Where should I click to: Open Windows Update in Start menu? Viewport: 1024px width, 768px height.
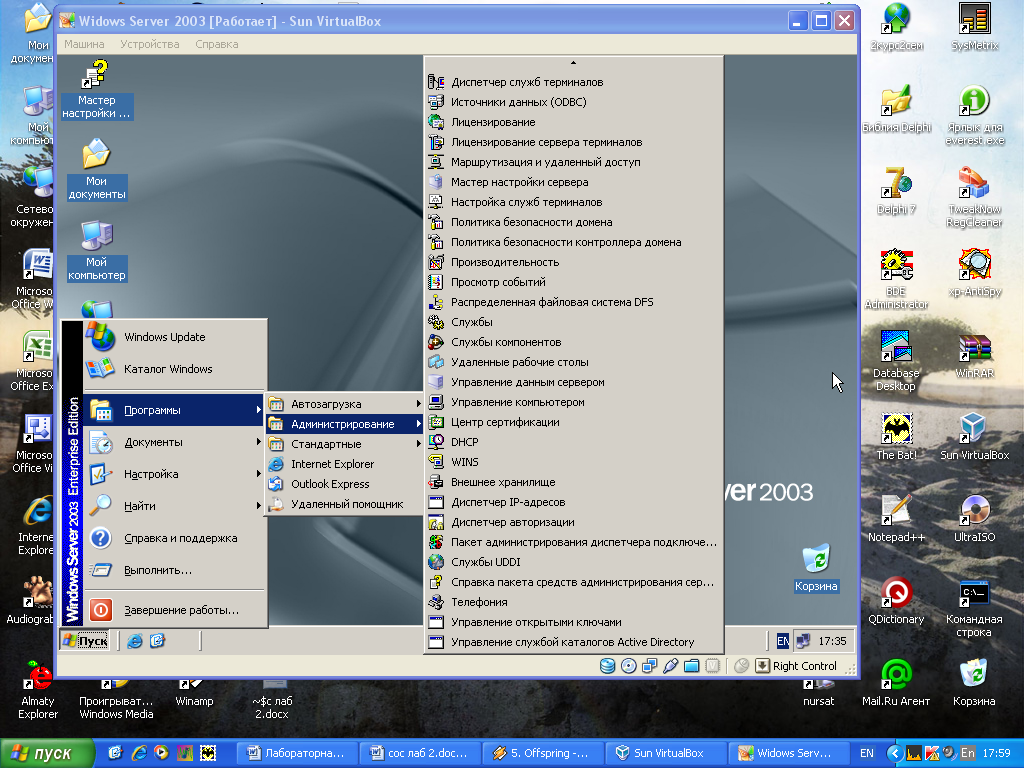pos(175,337)
